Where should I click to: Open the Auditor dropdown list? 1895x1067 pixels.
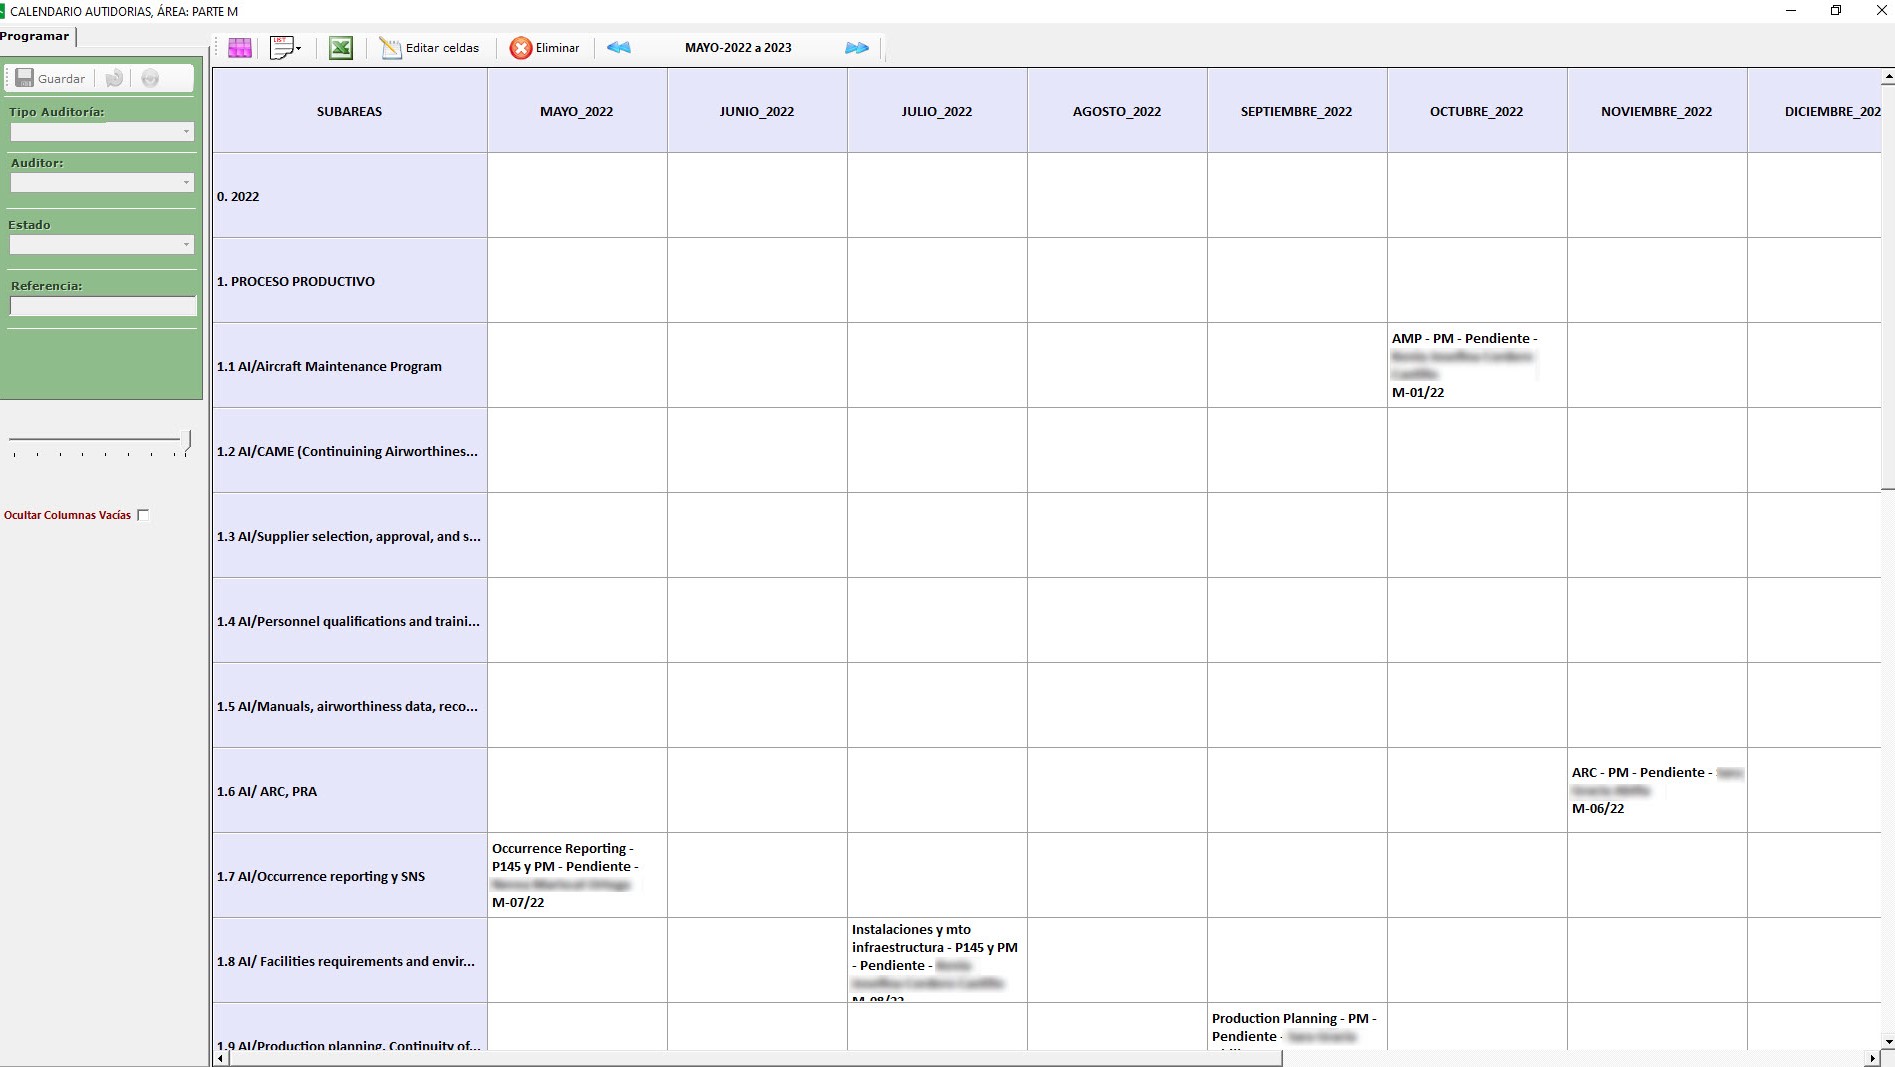coord(186,183)
